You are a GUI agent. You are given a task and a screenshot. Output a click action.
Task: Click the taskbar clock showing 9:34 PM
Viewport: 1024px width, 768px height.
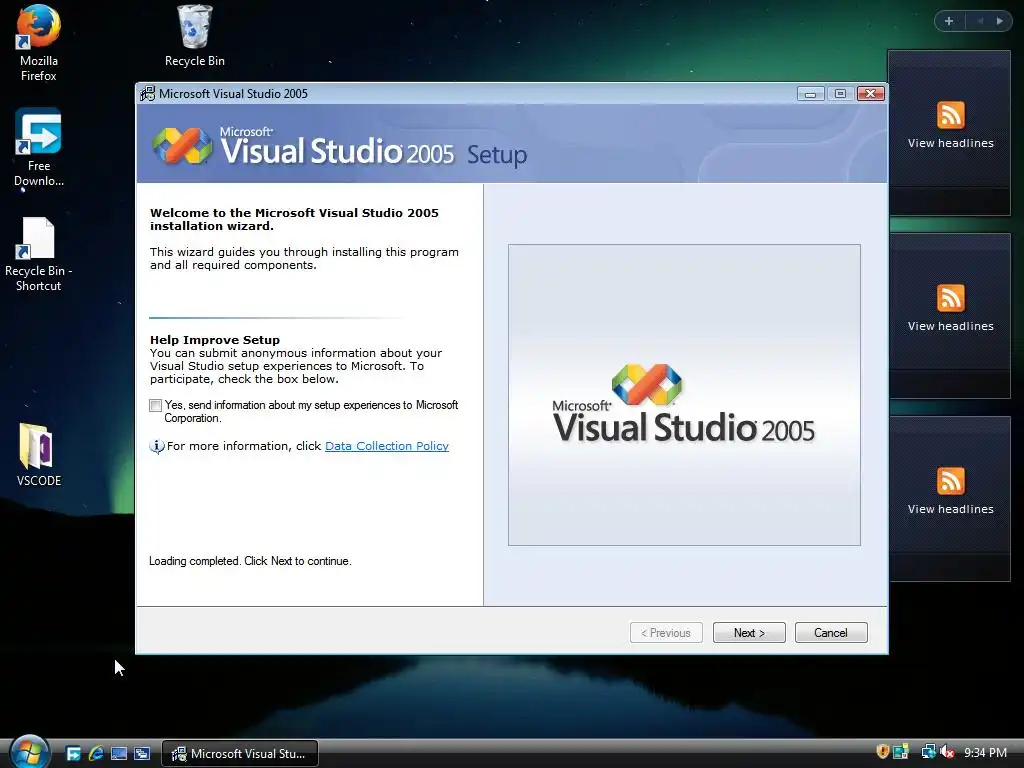point(985,752)
